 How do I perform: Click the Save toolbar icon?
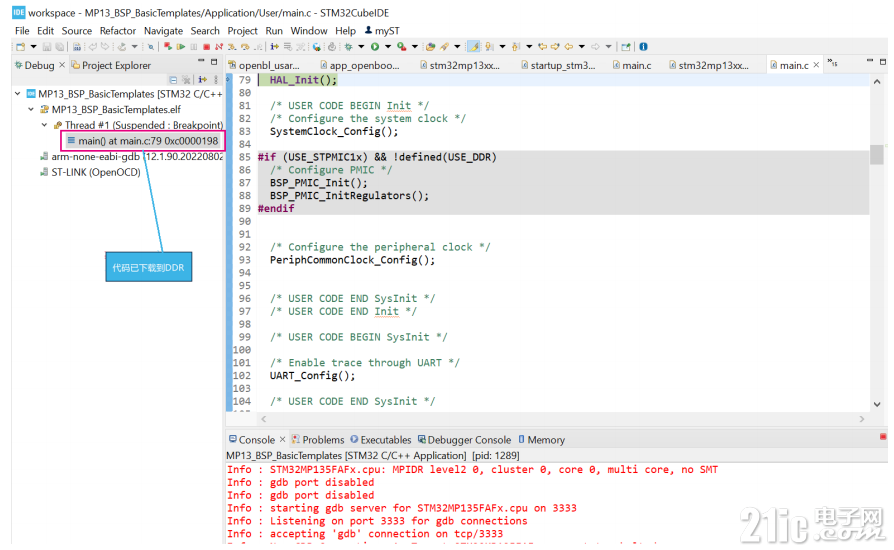point(47,47)
